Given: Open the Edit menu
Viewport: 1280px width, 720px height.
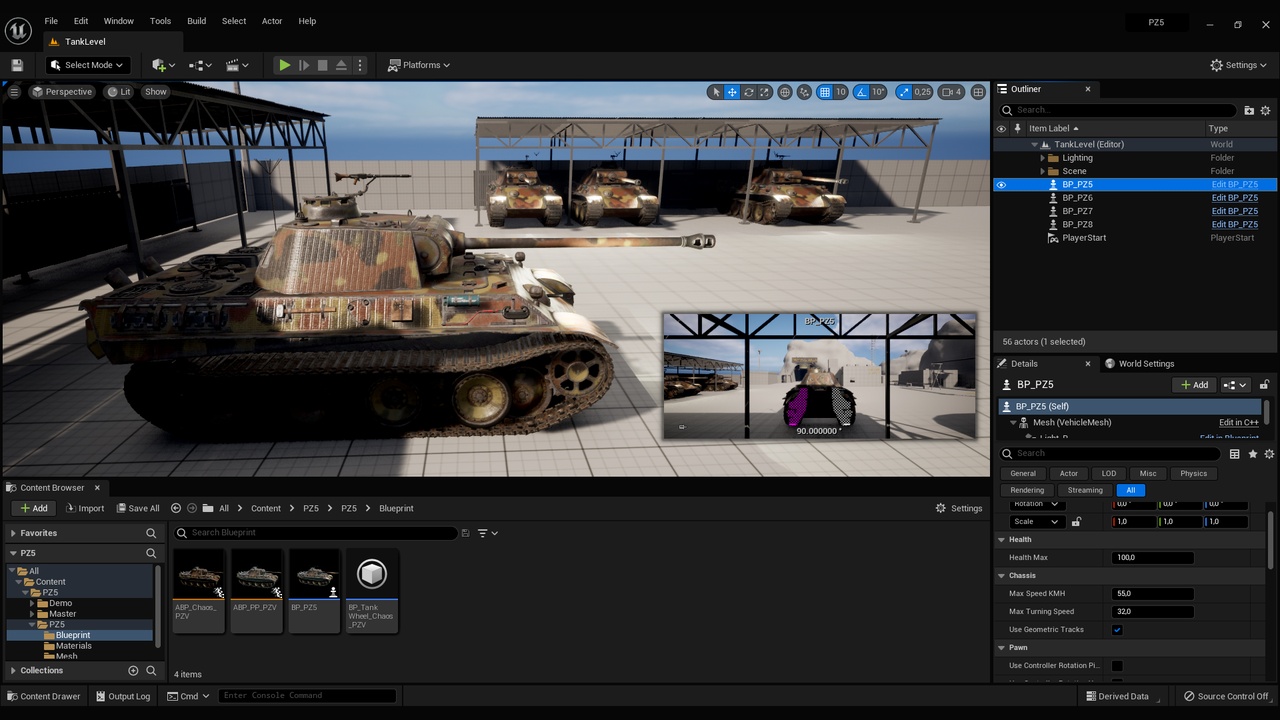Looking at the screenshot, I should coord(81,21).
